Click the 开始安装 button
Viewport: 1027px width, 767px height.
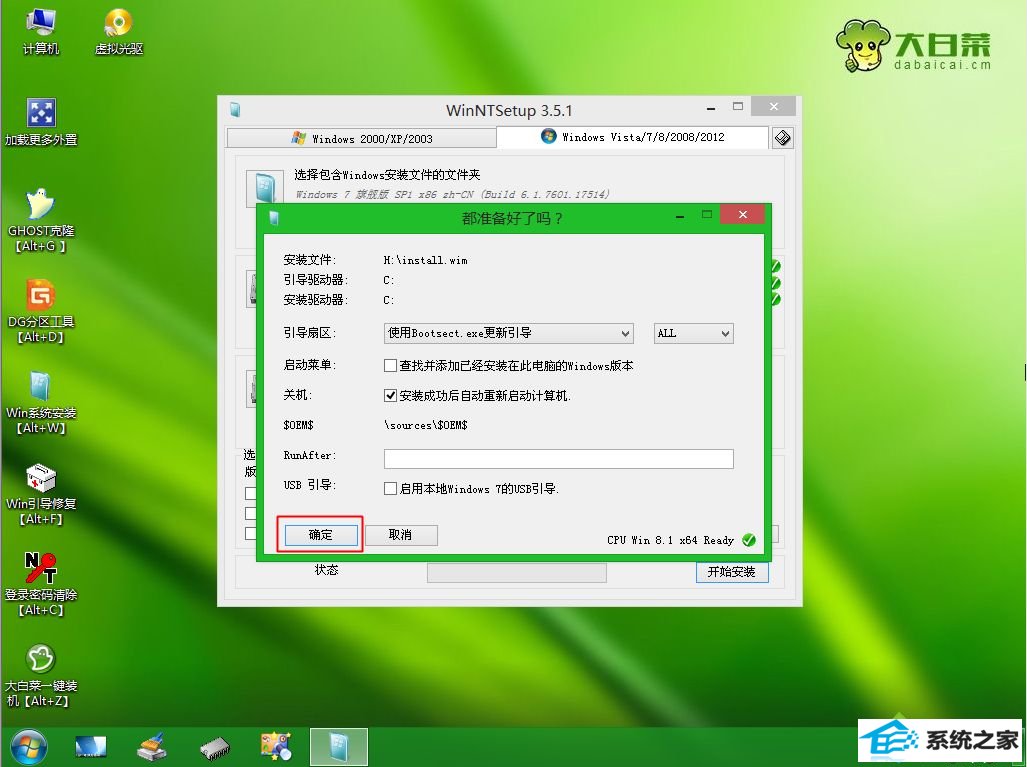coord(732,572)
